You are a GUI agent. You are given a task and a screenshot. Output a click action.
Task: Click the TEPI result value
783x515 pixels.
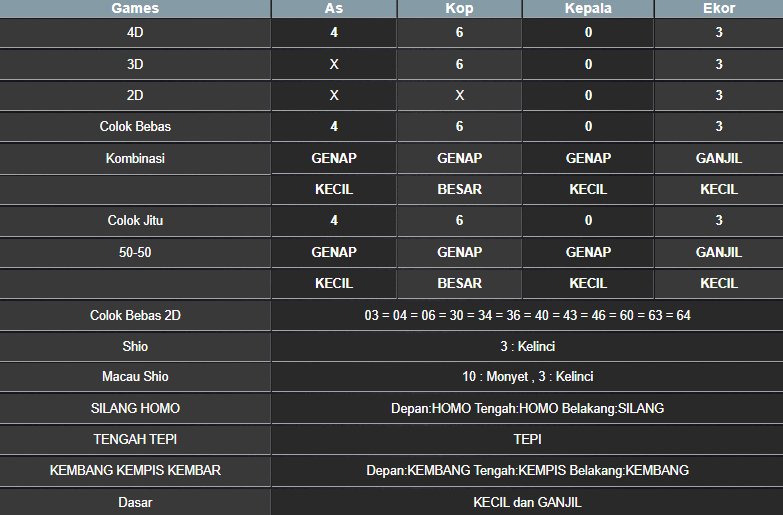[527, 439]
